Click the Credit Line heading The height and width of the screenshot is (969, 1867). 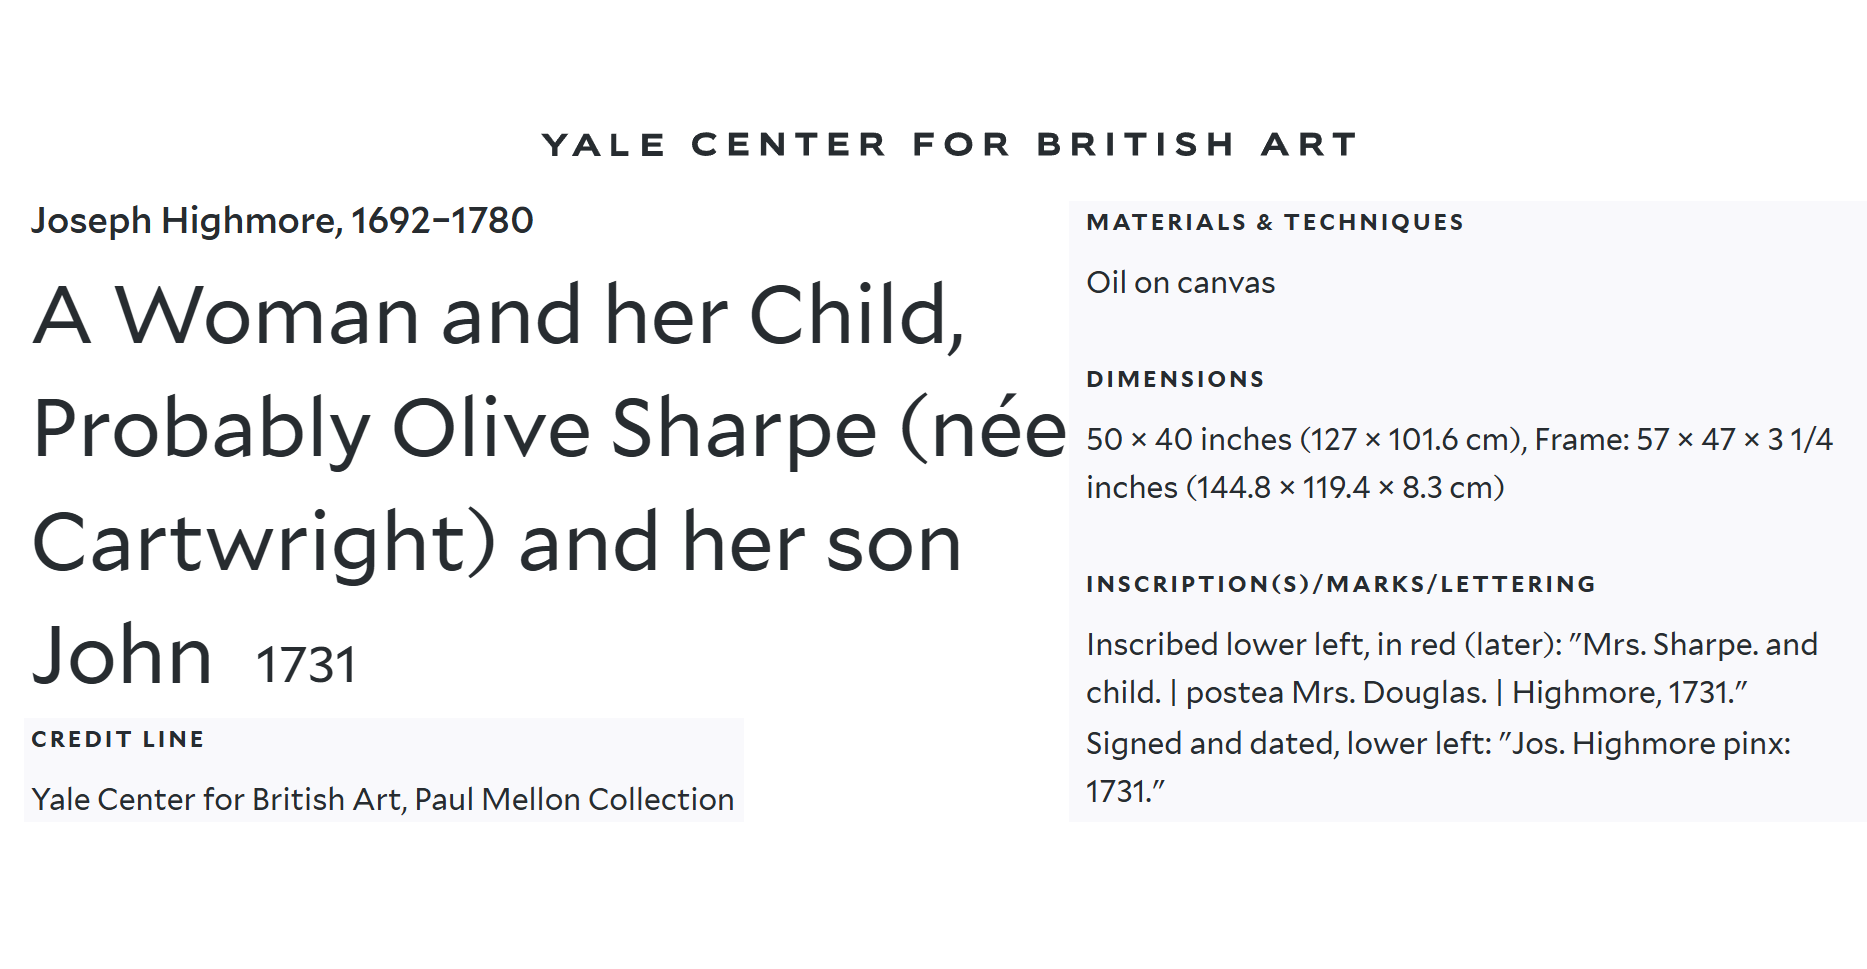[x=118, y=739]
